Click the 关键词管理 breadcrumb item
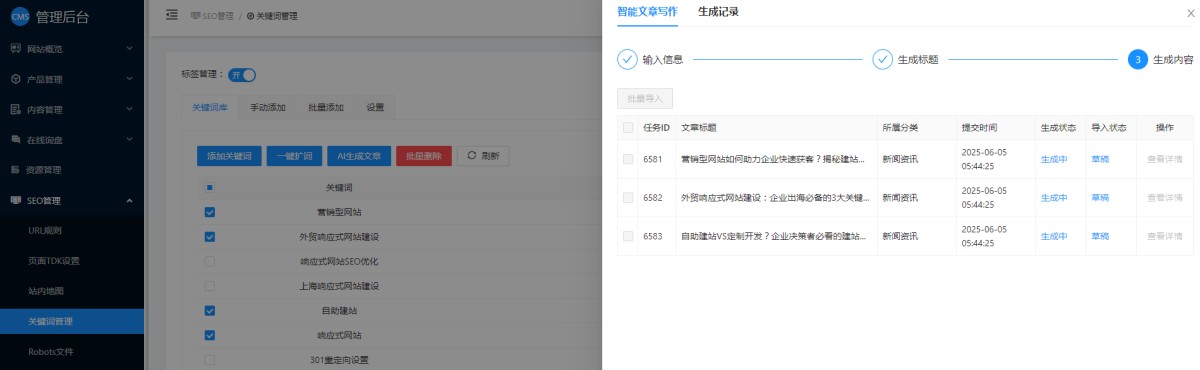This screenshot has height=370, width=1200. coord(272,16)
